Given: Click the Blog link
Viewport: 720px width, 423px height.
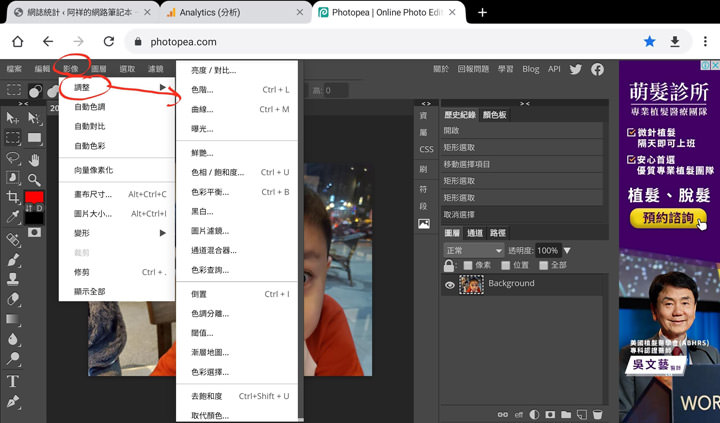Looking at the screenshot, I should [530, 69].
